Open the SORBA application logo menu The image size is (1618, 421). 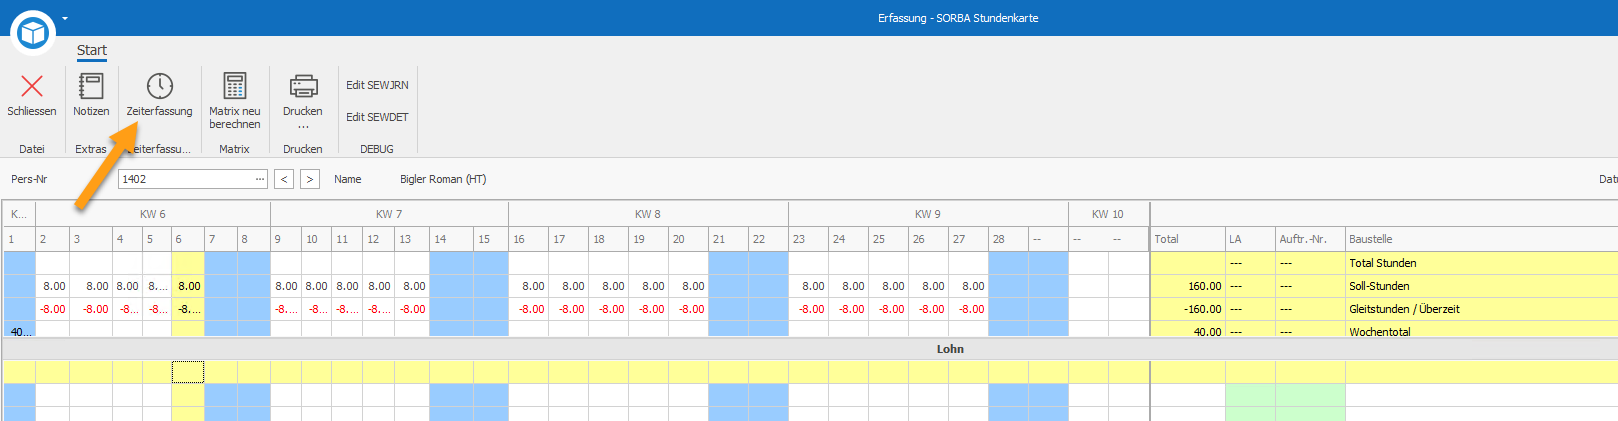click(33, 33)
